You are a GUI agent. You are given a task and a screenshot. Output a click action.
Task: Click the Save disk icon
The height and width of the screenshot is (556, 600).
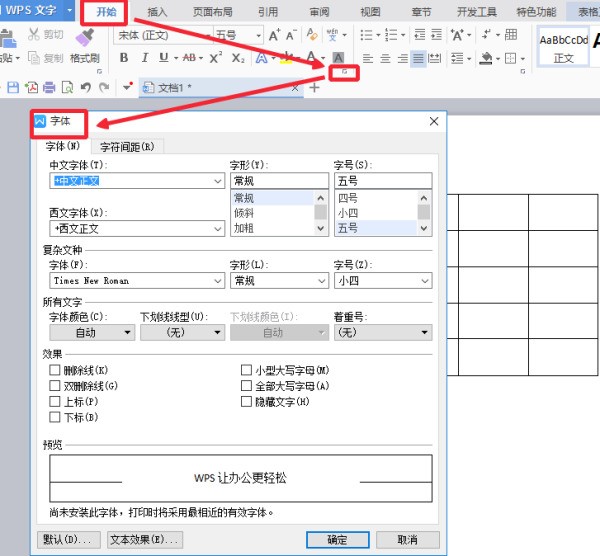point(13,88)
